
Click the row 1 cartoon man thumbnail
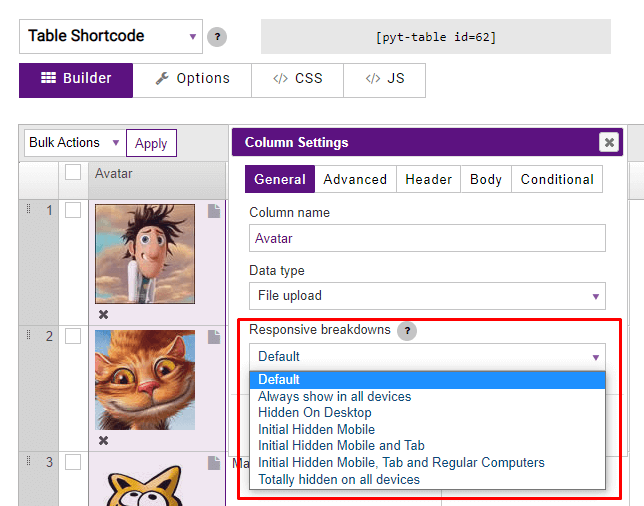(x=145, y=254)
